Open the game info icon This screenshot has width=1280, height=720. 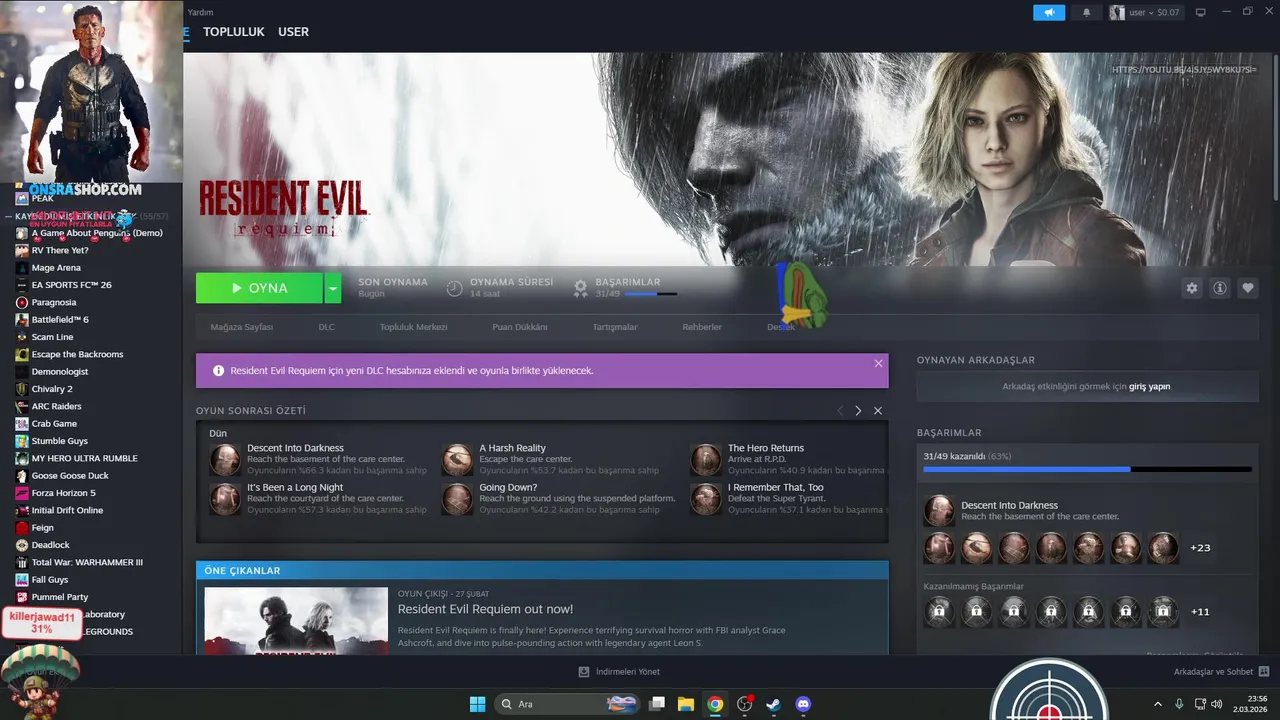[1220, 288]
